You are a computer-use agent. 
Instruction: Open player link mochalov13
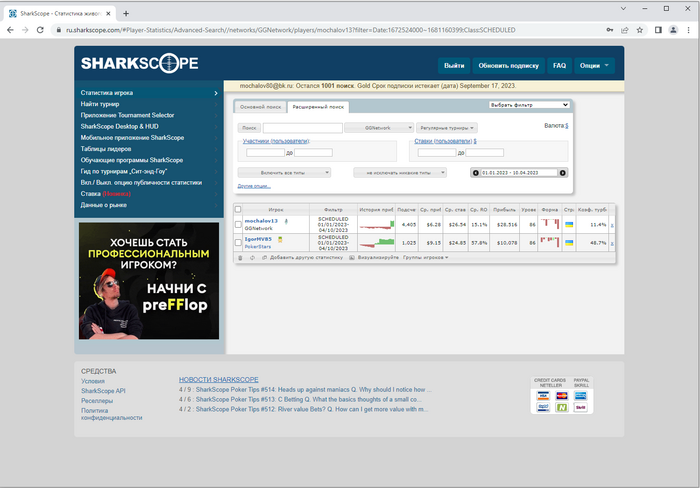[x=261, y=221]
